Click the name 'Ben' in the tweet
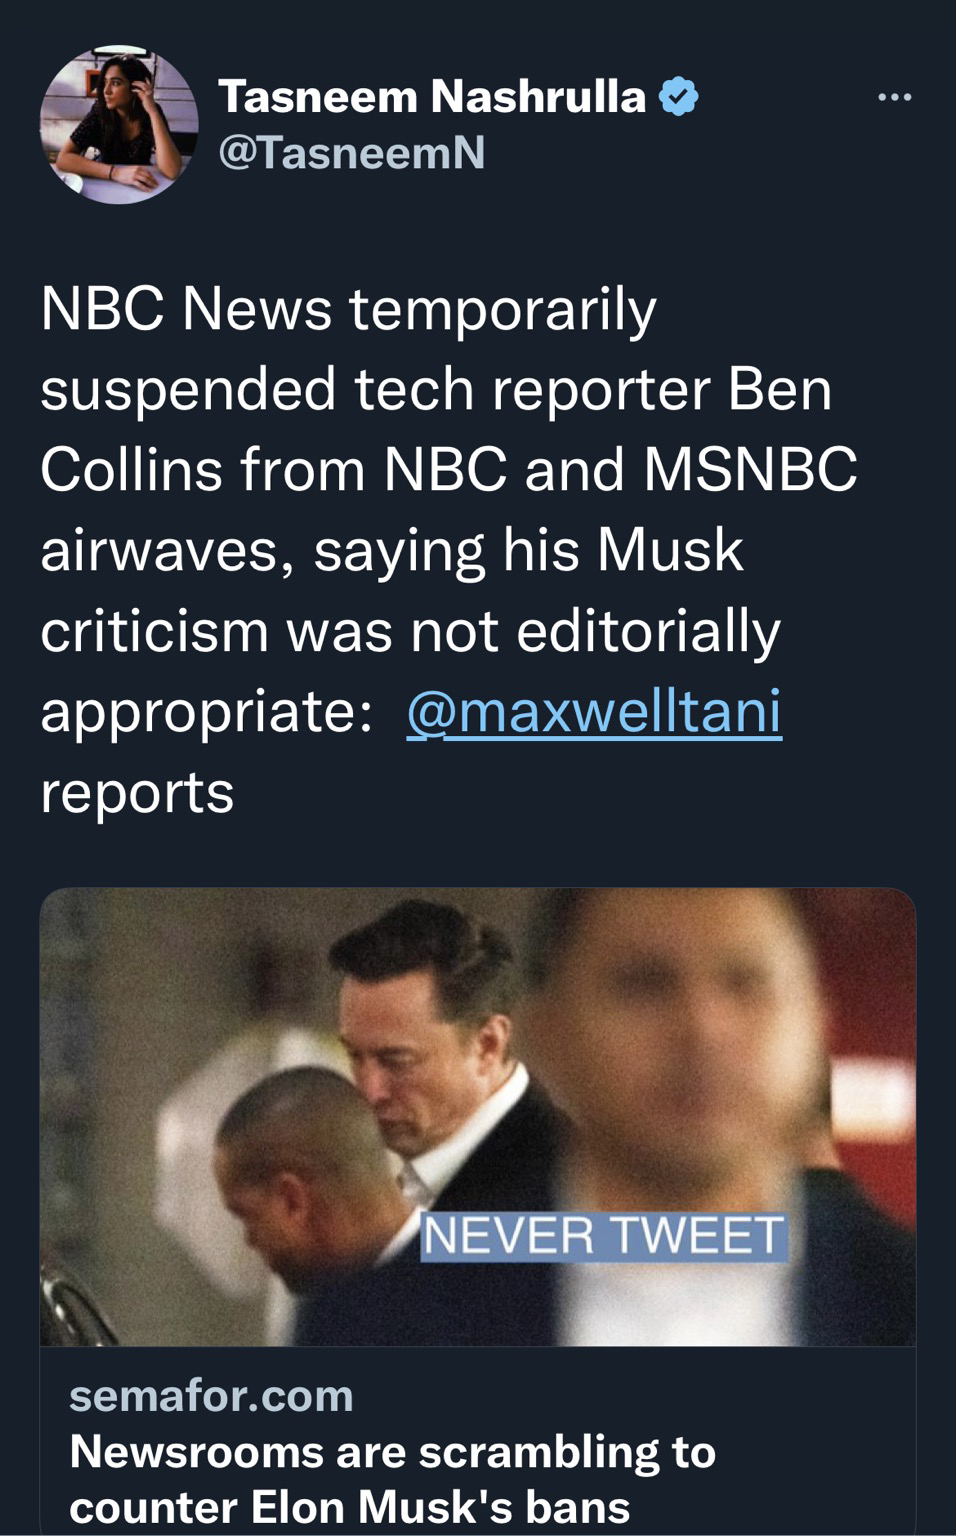 [x=780, y=390]
